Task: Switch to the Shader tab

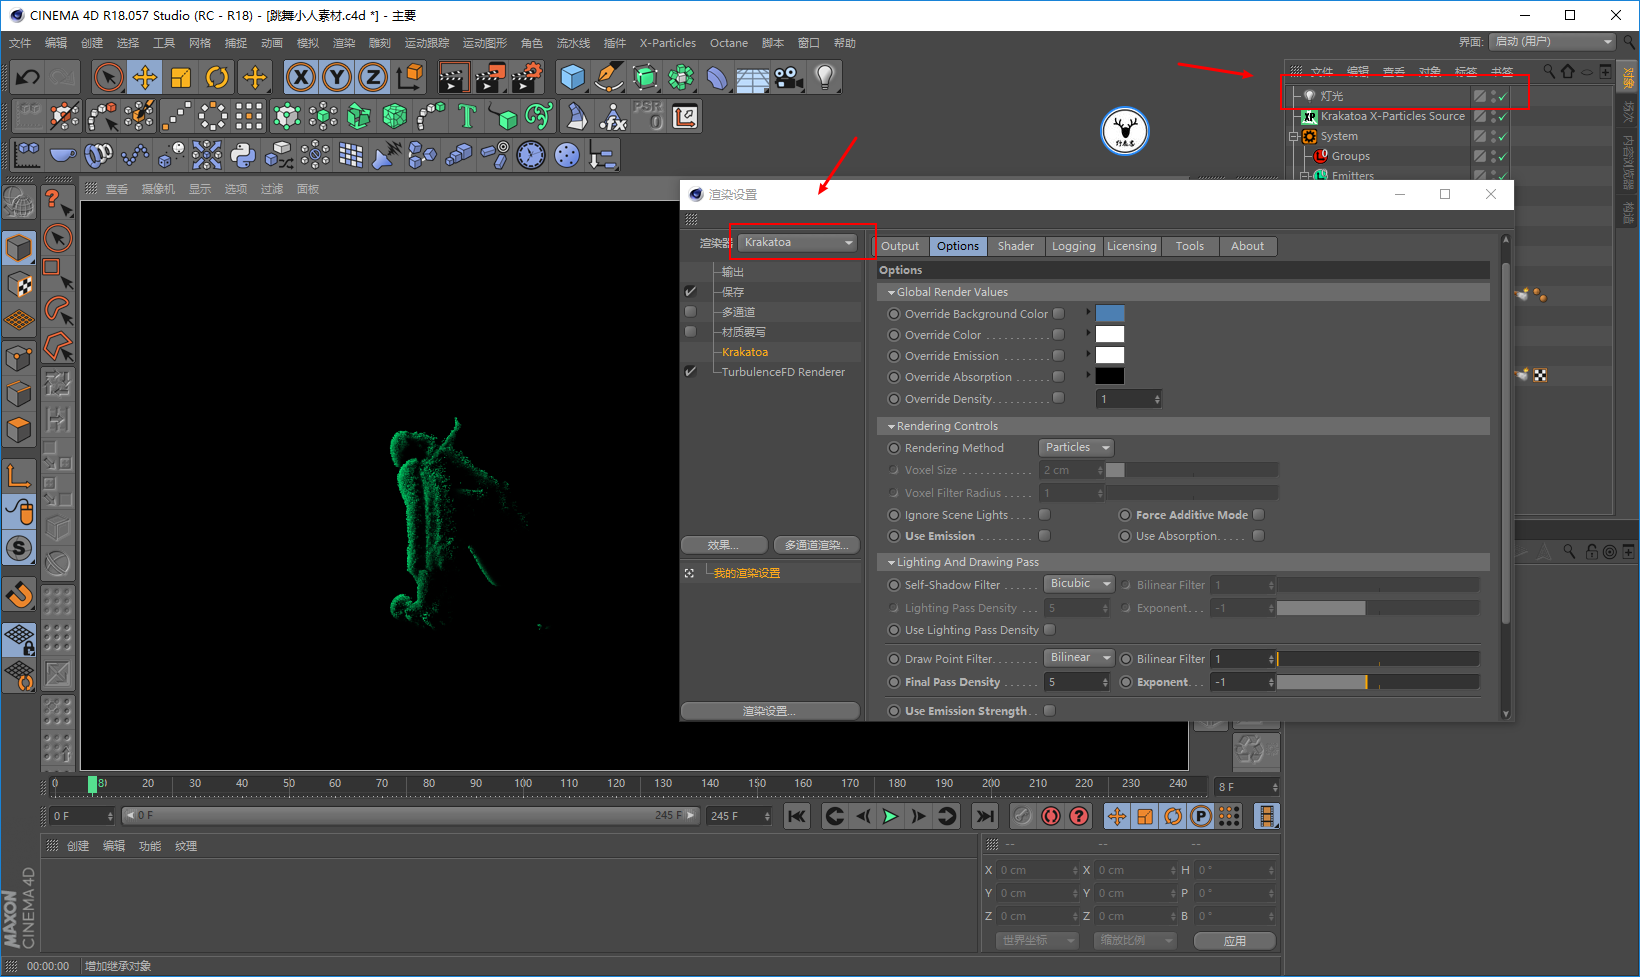Action: [x=1016, y=246]
